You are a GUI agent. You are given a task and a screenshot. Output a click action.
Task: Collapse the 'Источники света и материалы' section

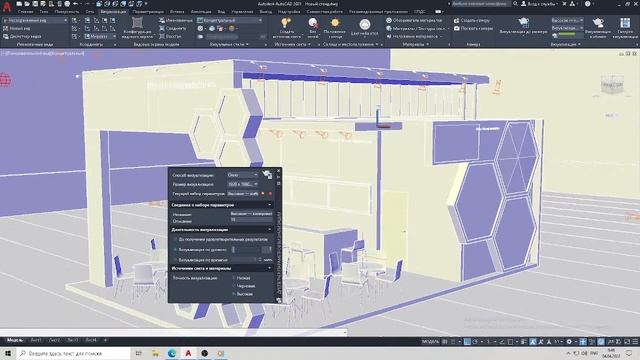[x=269, y=268]
